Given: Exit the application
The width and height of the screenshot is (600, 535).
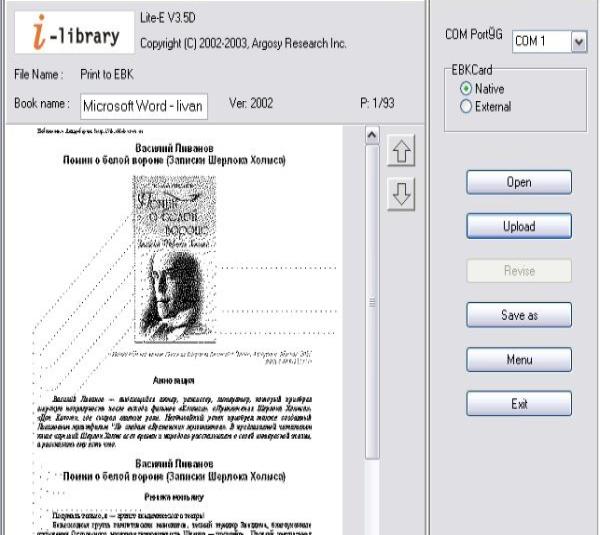Looking at the screenshot, I should click(519, 403).
